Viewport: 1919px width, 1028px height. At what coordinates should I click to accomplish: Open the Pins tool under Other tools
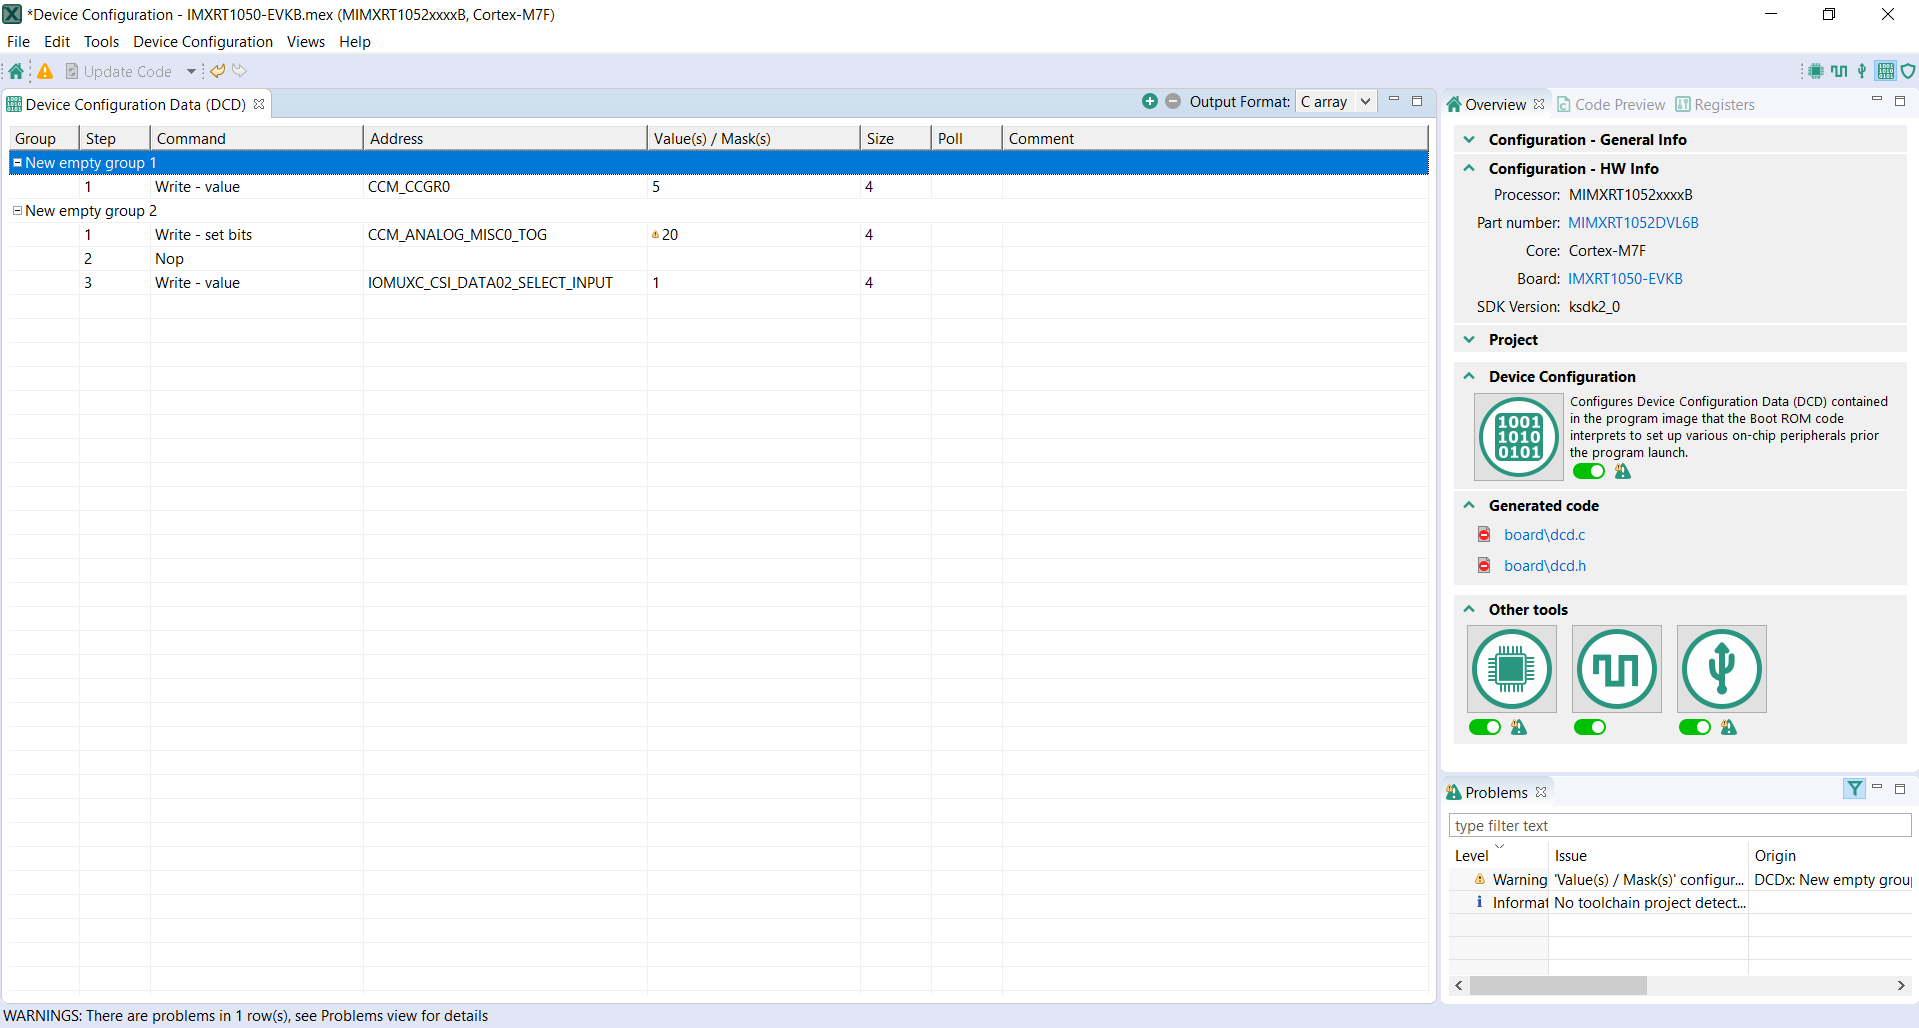tap(1512, 669)
